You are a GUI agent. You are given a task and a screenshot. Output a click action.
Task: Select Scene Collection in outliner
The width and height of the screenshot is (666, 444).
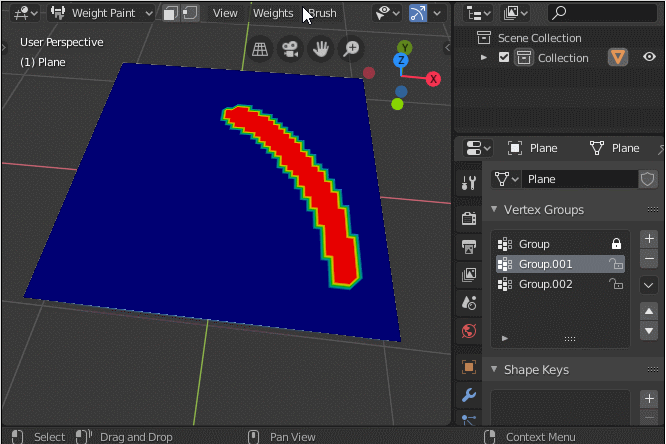(x=539, y=38)
